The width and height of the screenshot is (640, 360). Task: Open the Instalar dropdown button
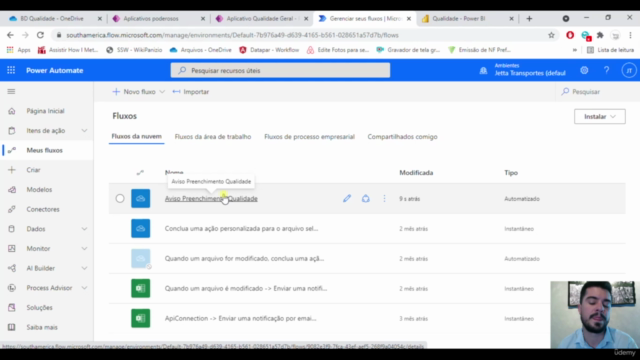click(x=600, y=116)
